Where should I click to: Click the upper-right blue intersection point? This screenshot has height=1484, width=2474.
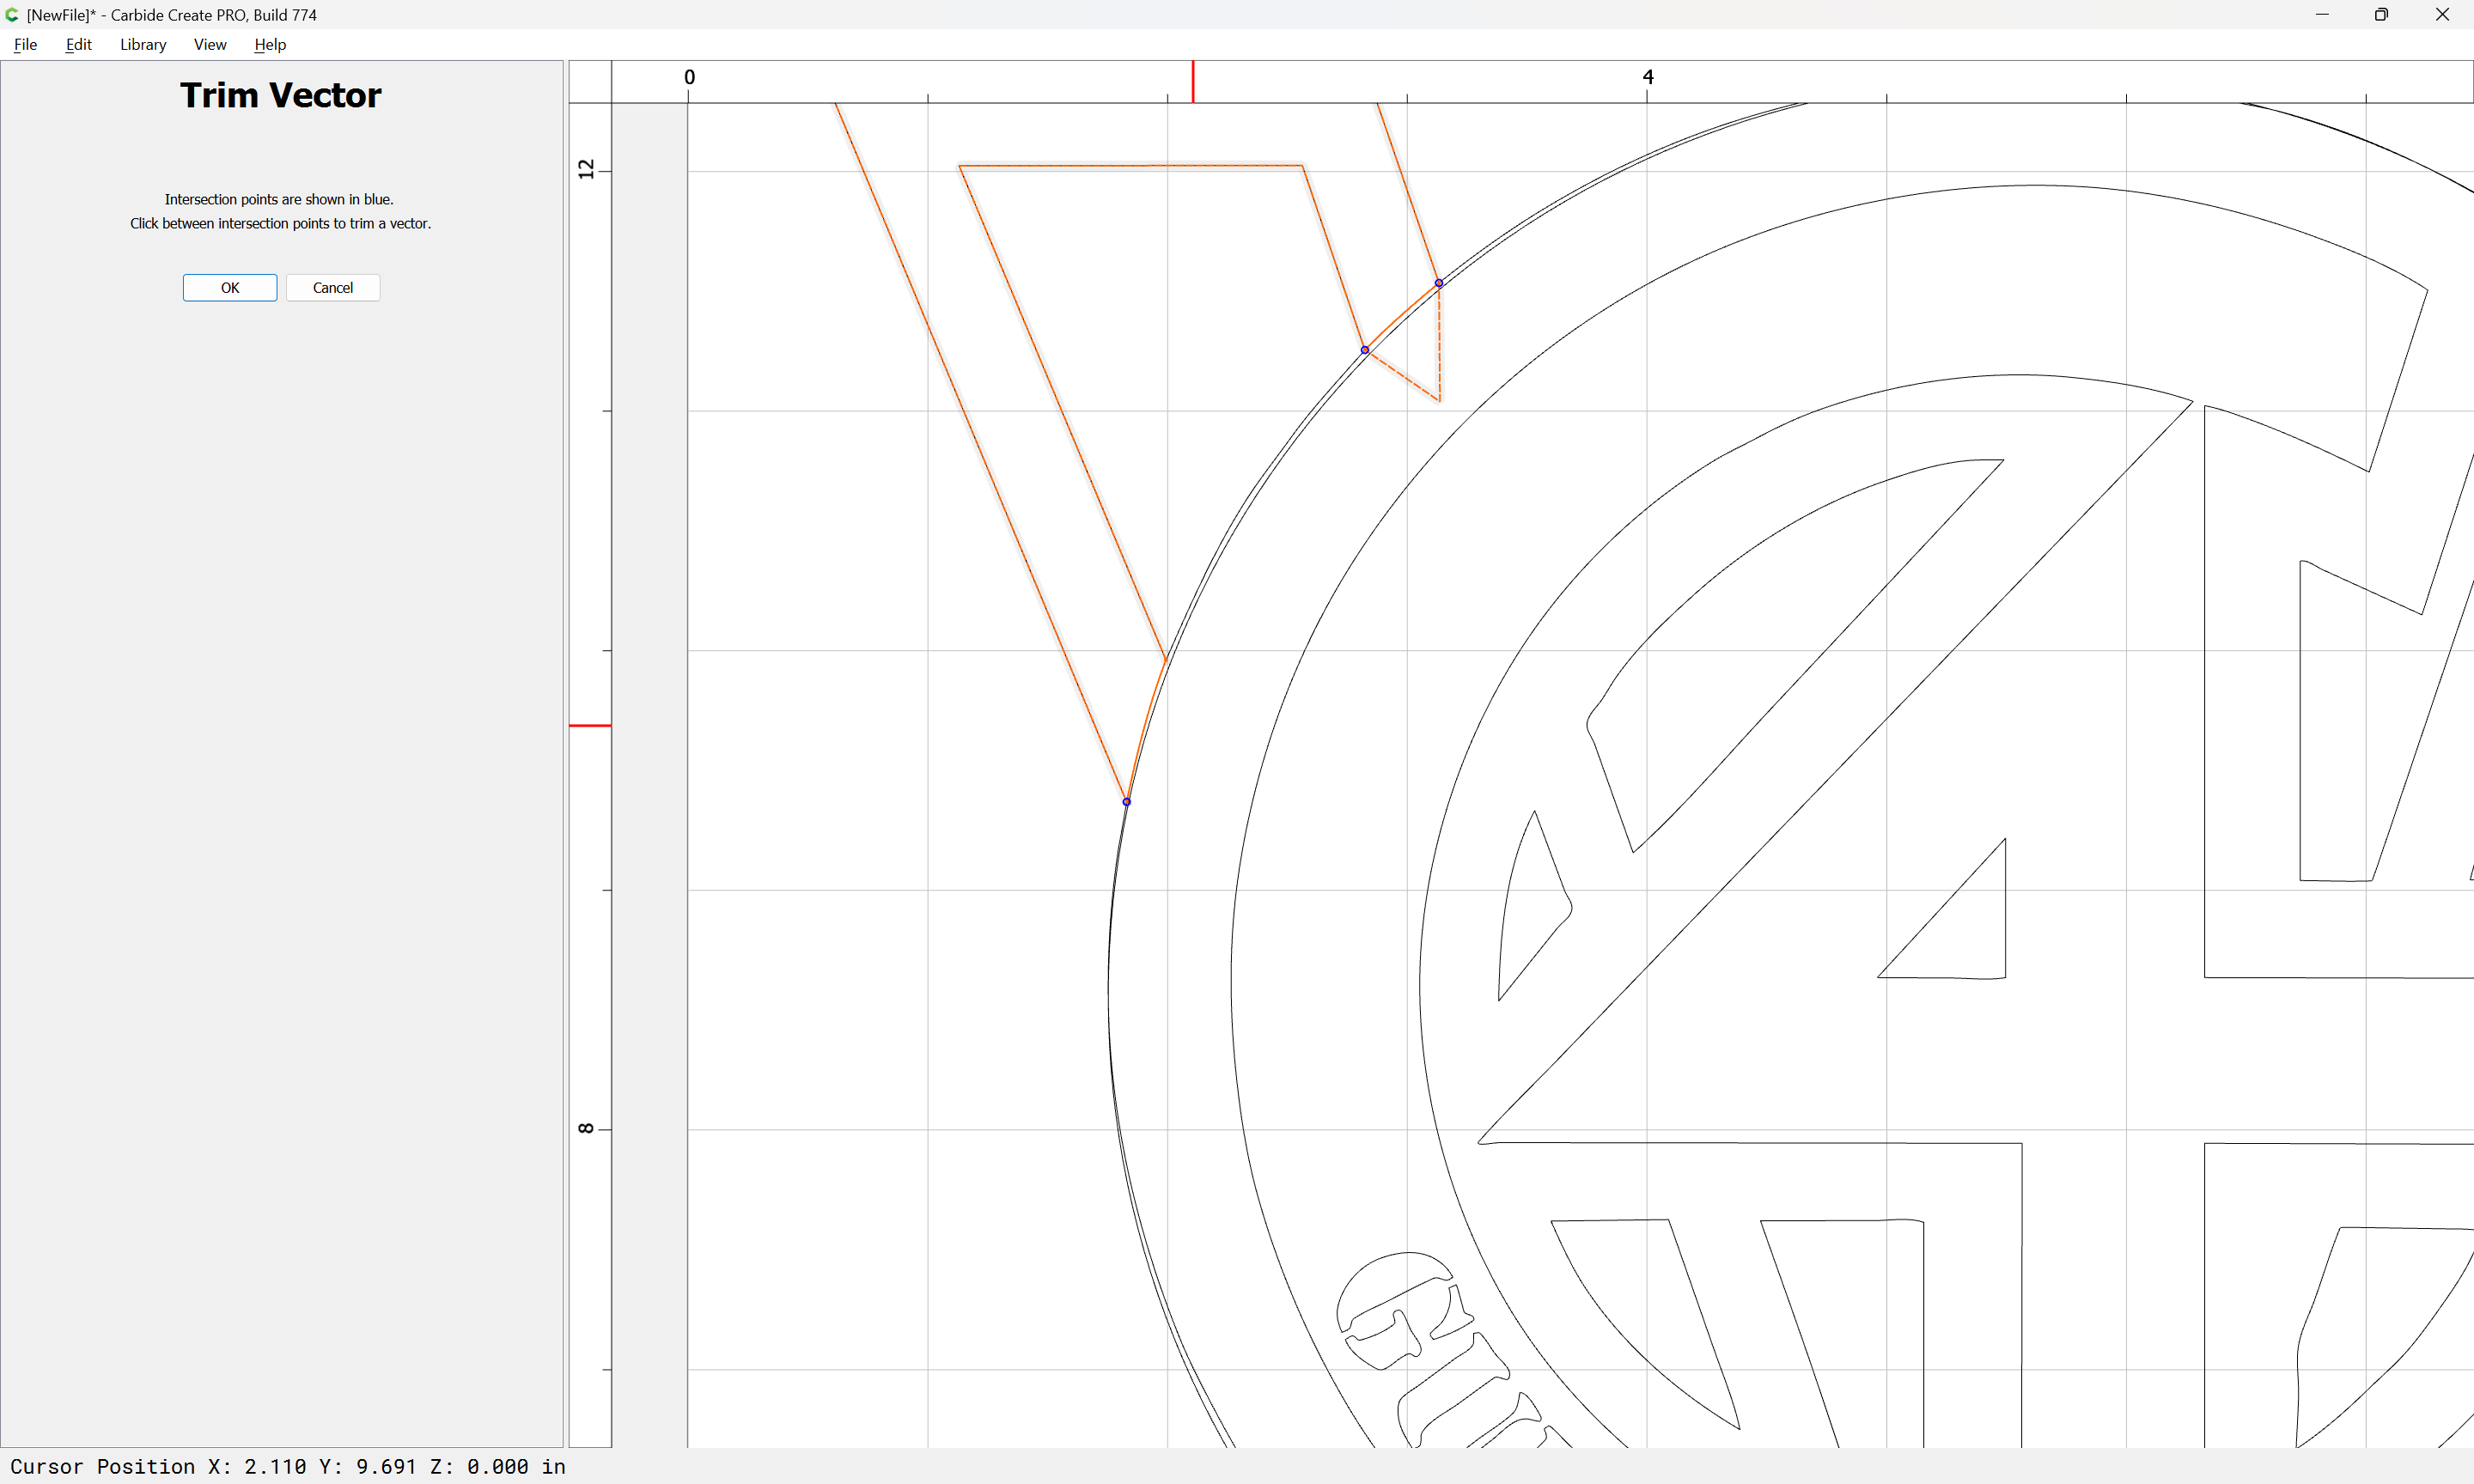[x=1439, y=283]
